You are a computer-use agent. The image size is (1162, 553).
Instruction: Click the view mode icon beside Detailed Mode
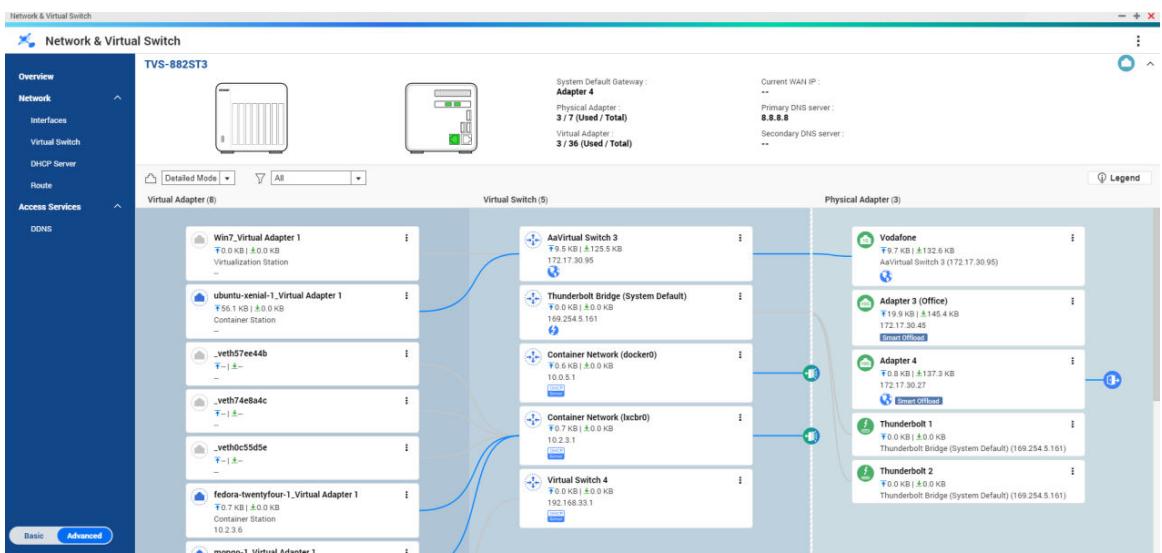150,178
